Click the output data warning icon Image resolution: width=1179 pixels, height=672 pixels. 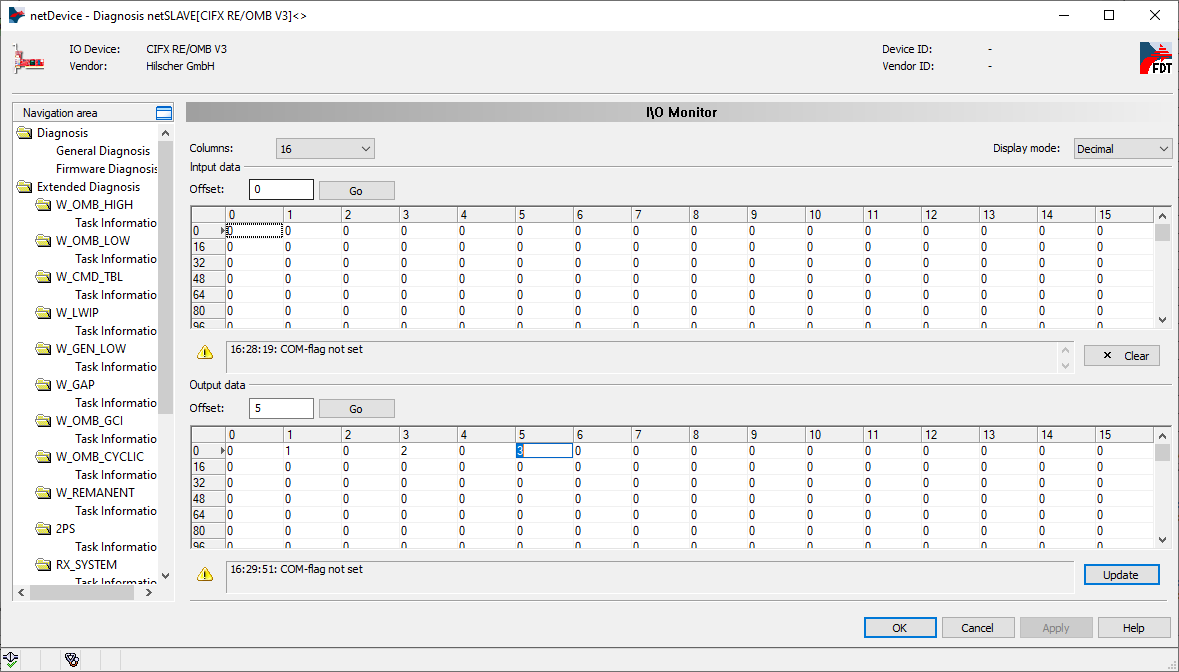click(205, 574)
